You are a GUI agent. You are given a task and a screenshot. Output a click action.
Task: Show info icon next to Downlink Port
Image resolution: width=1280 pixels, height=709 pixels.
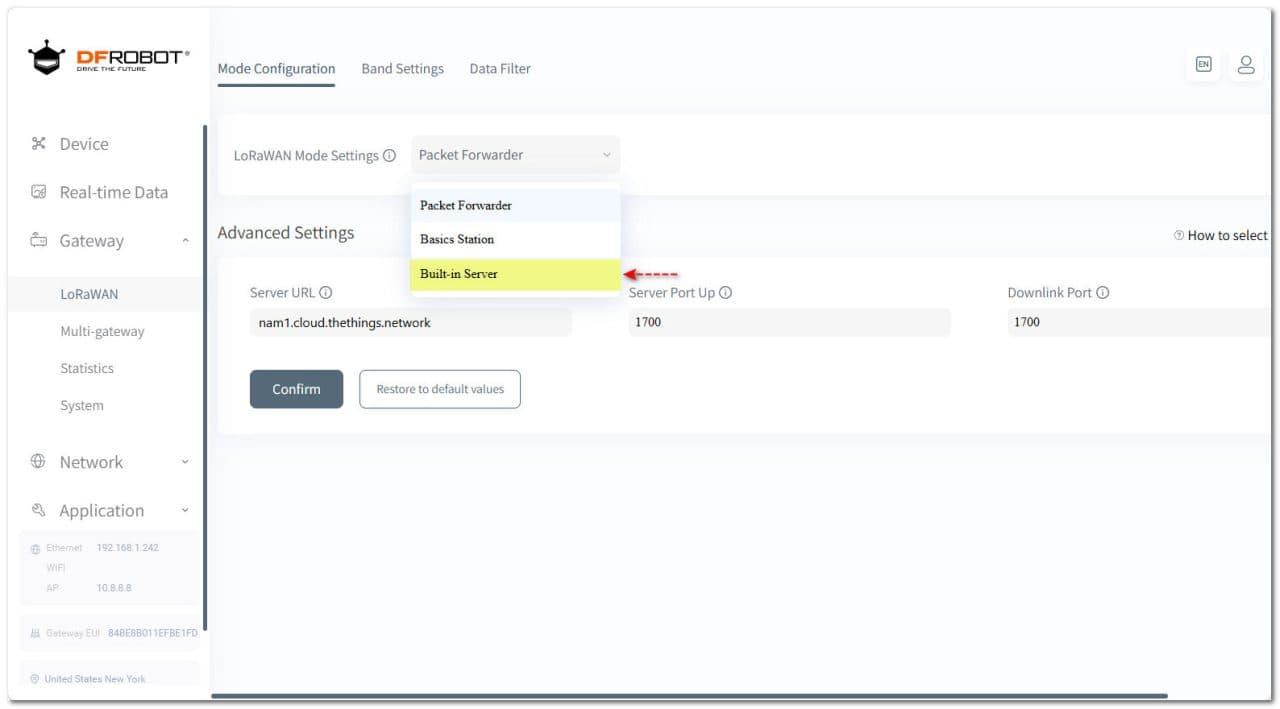click(x=1103, y=293)
